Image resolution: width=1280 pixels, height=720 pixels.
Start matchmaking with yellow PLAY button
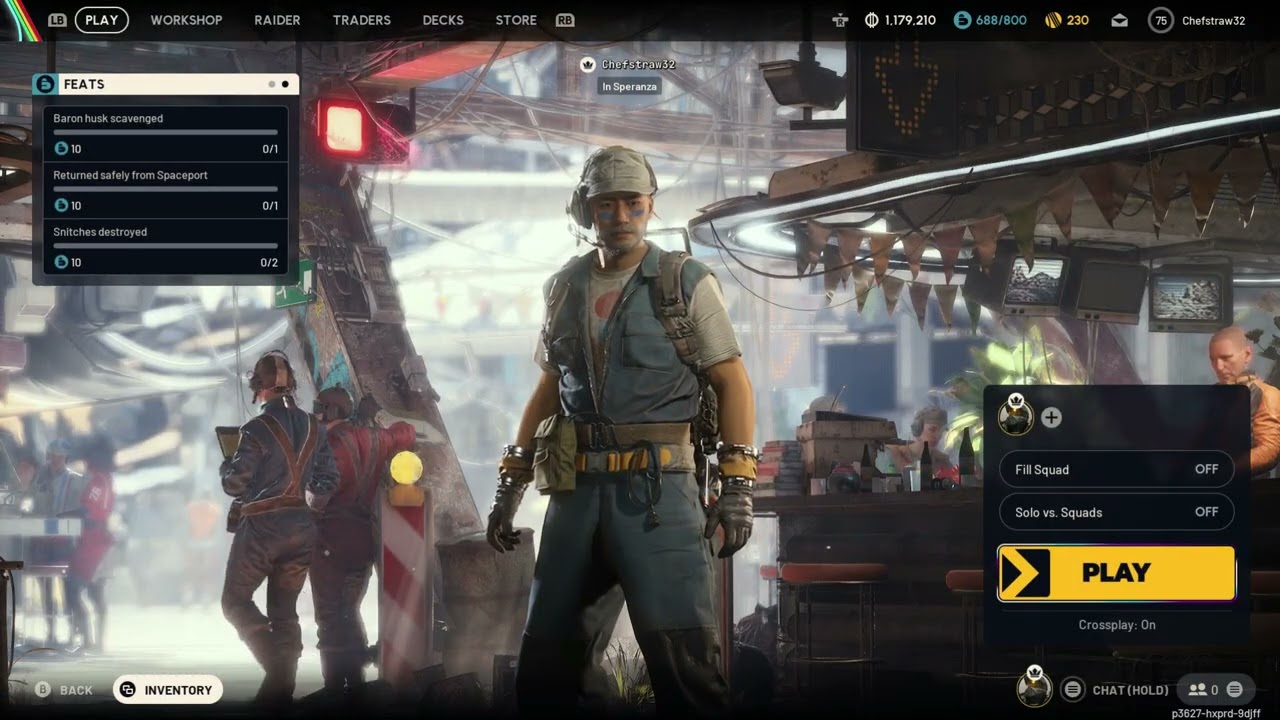click(1116, 573)
